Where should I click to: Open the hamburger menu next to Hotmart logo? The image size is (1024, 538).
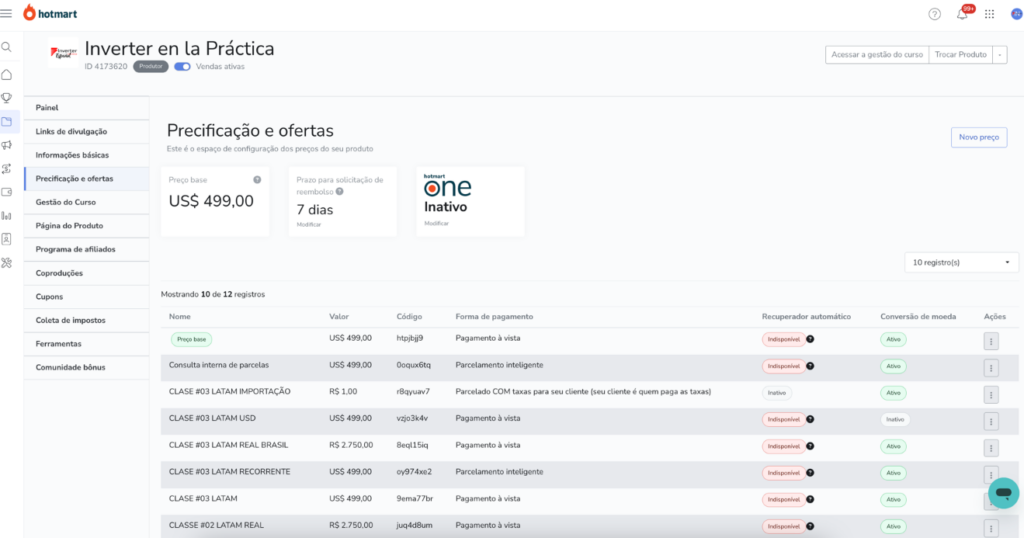7,13
